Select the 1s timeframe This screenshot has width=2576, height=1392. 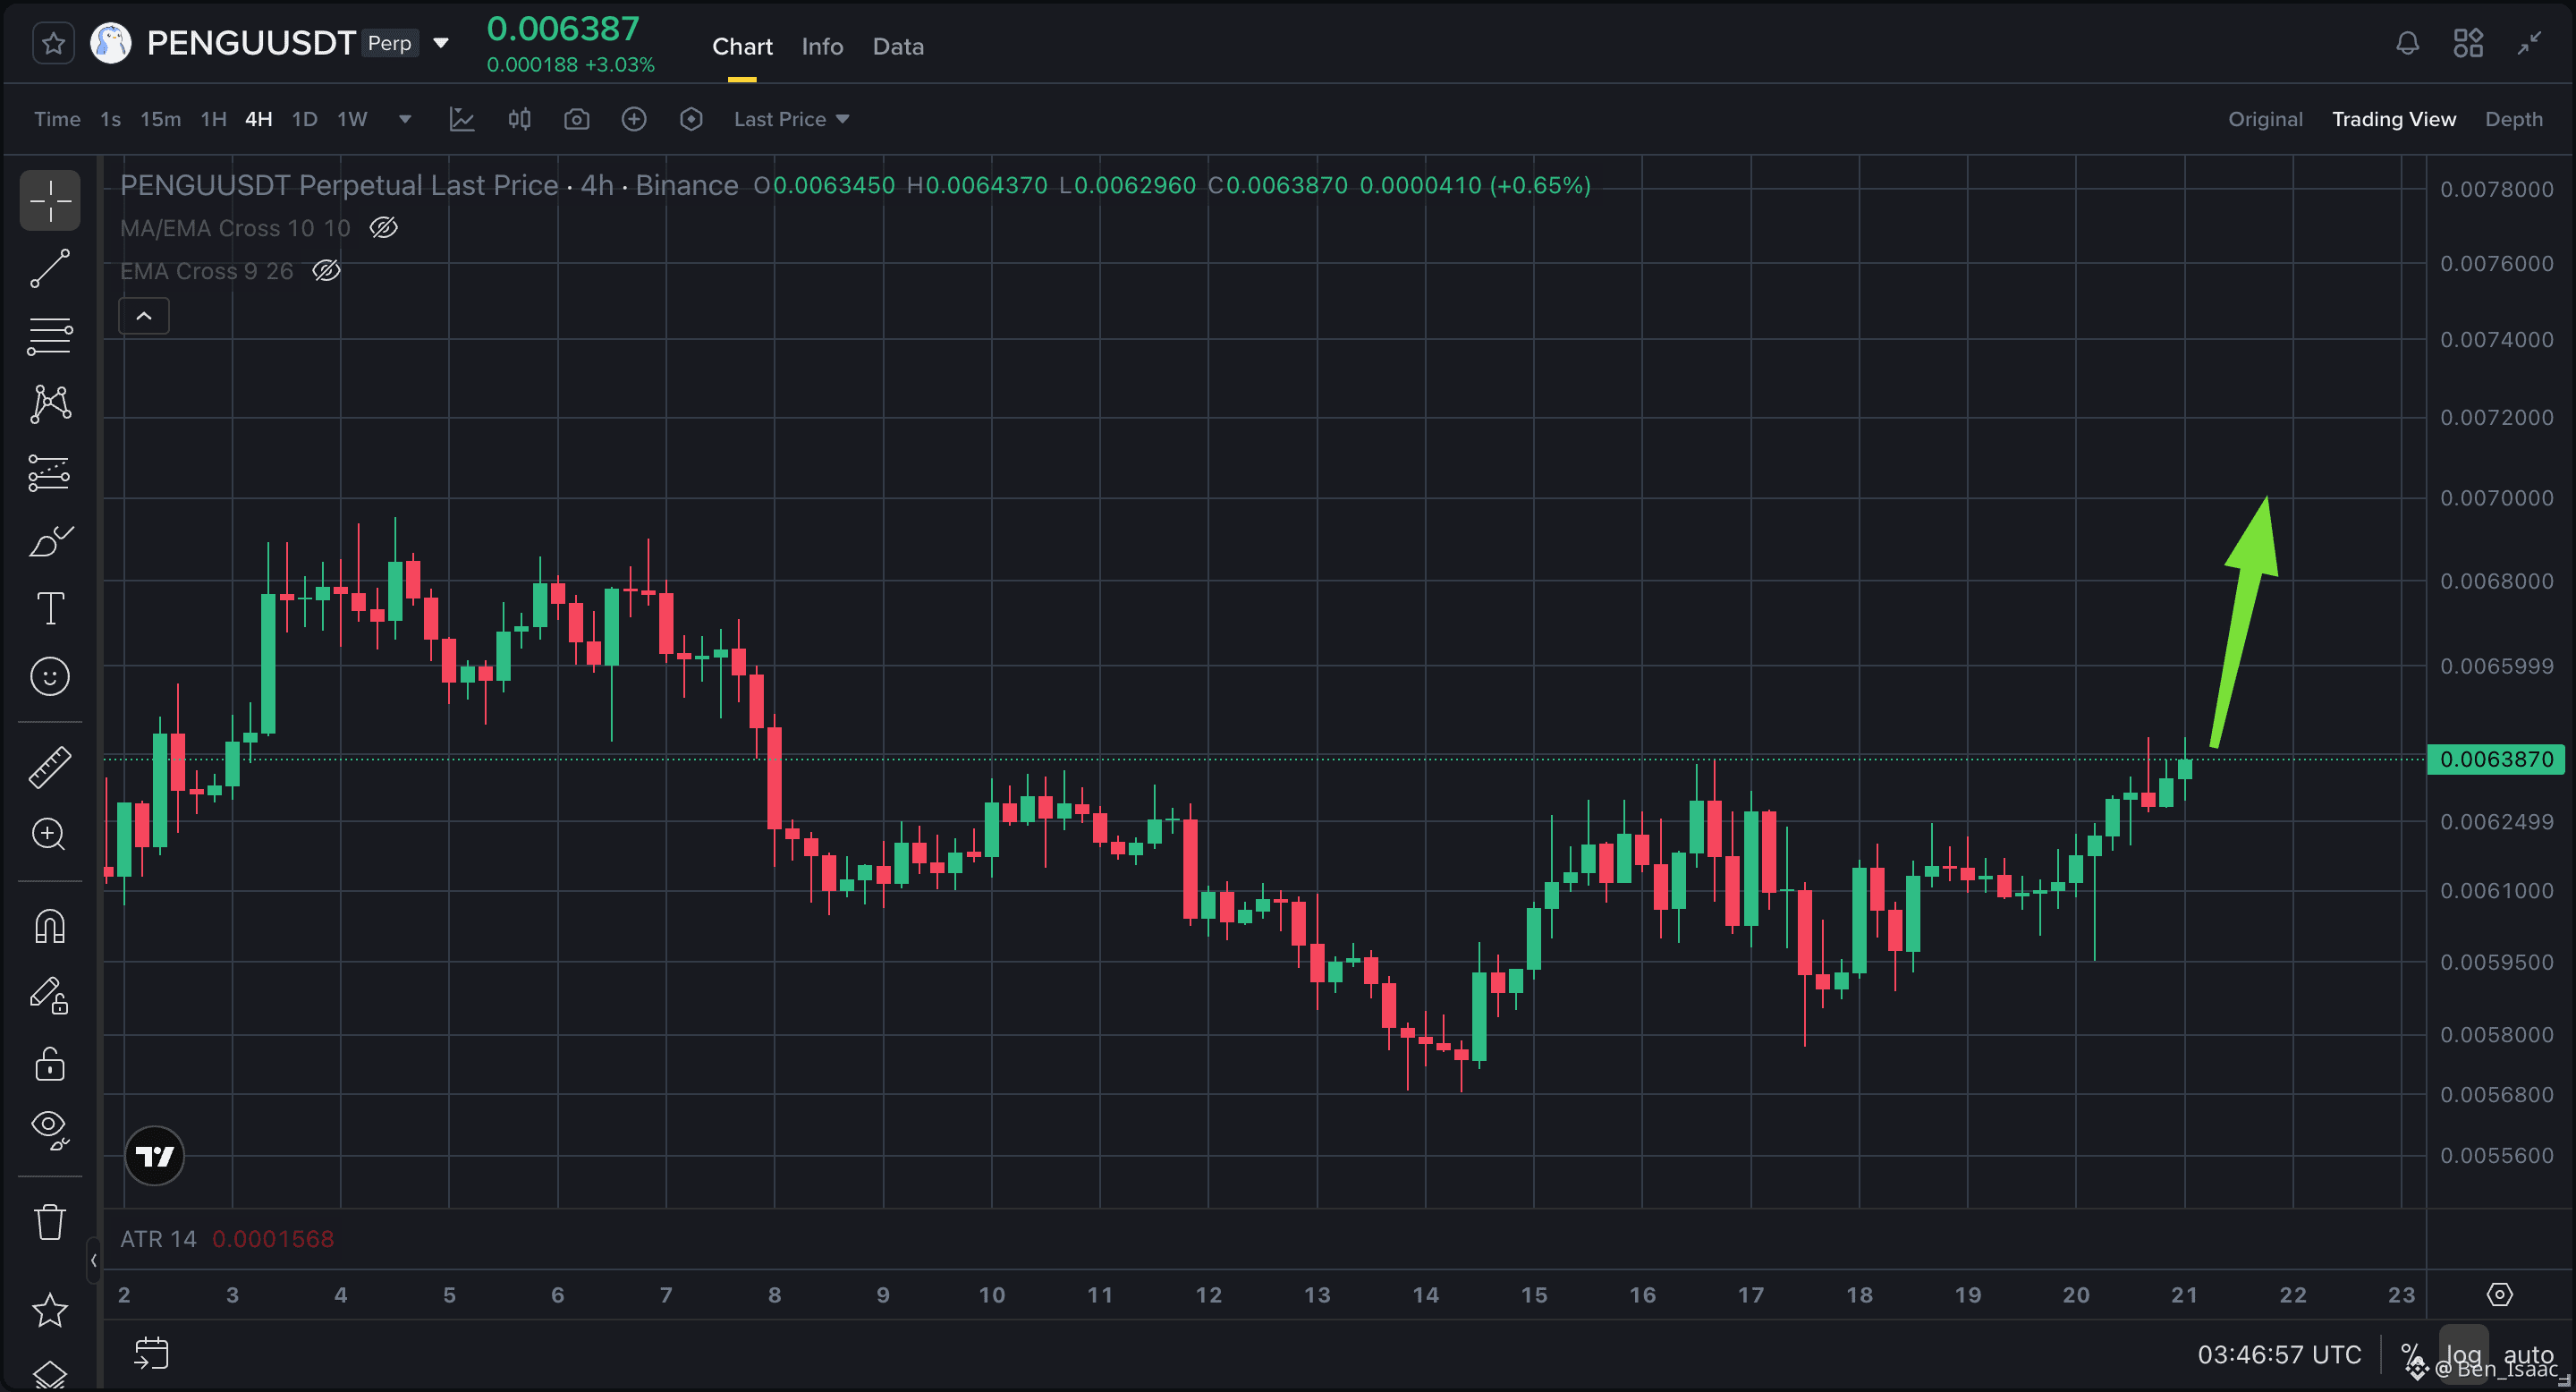click(x=110, y=119)
